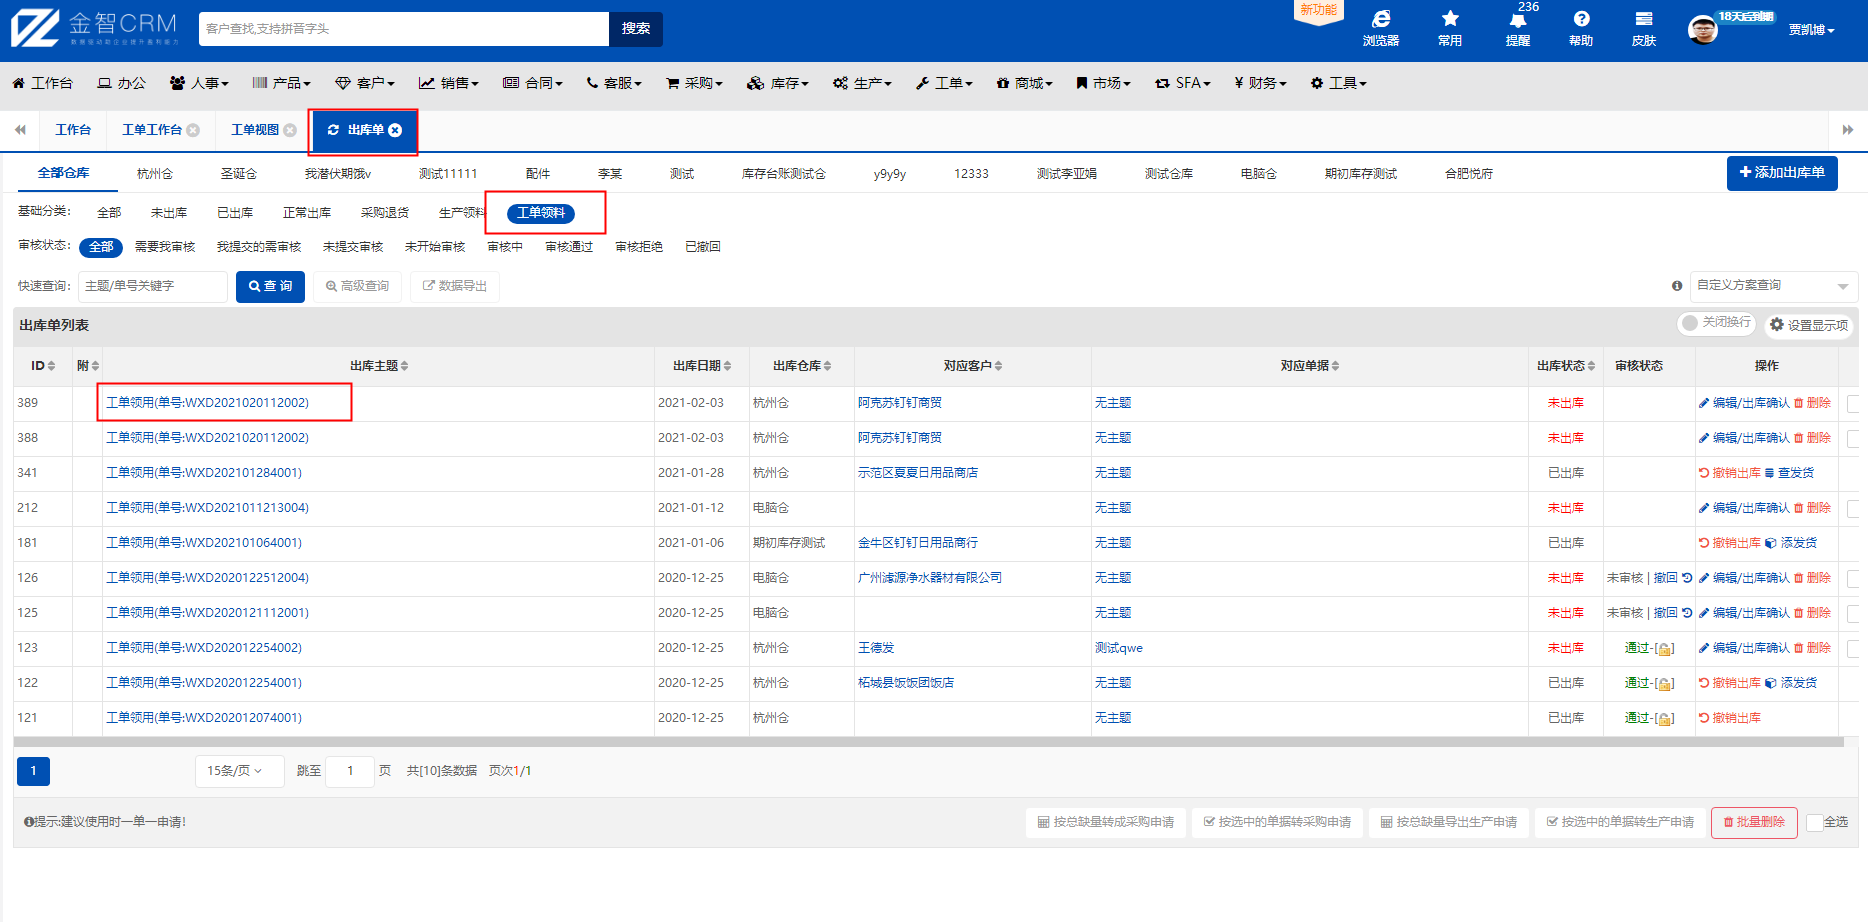This screenshot has width=1868, height=922.
Task: Sort by 对应客户 column arrows
Action: [998, 366]
